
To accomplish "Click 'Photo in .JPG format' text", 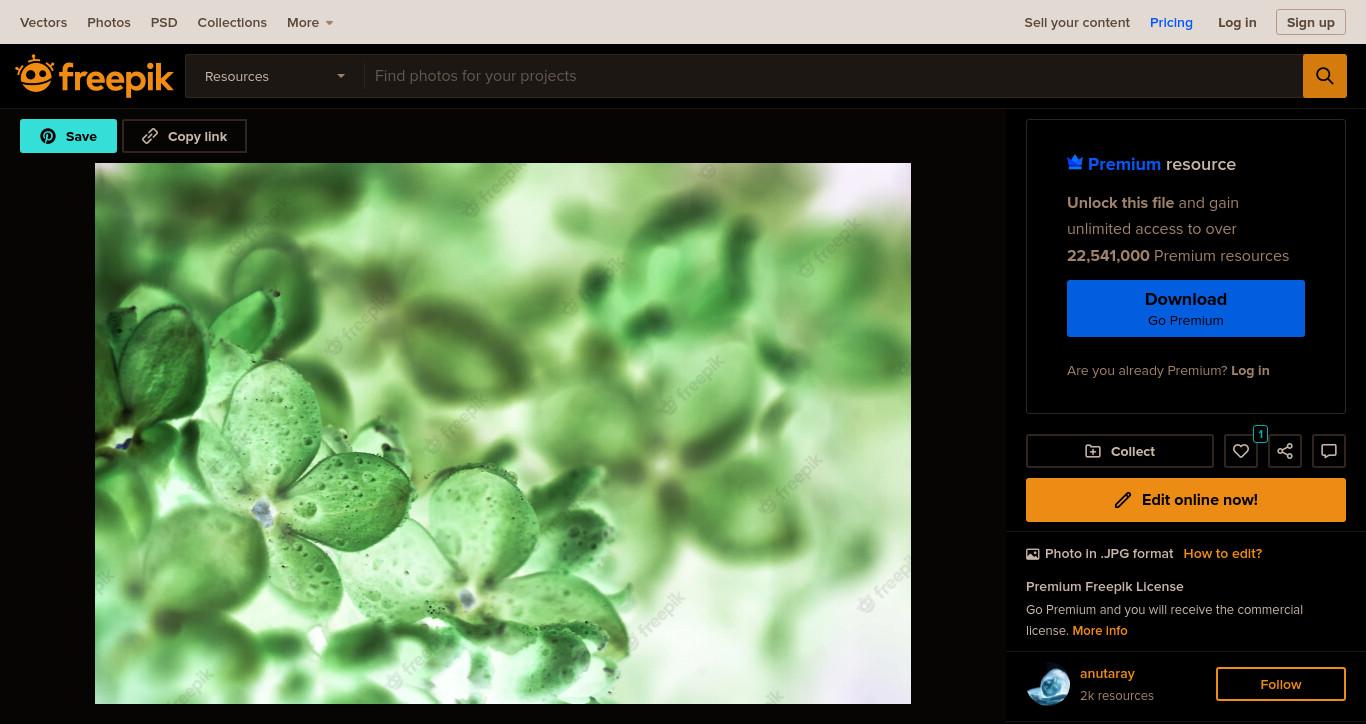I will 1109,553.
